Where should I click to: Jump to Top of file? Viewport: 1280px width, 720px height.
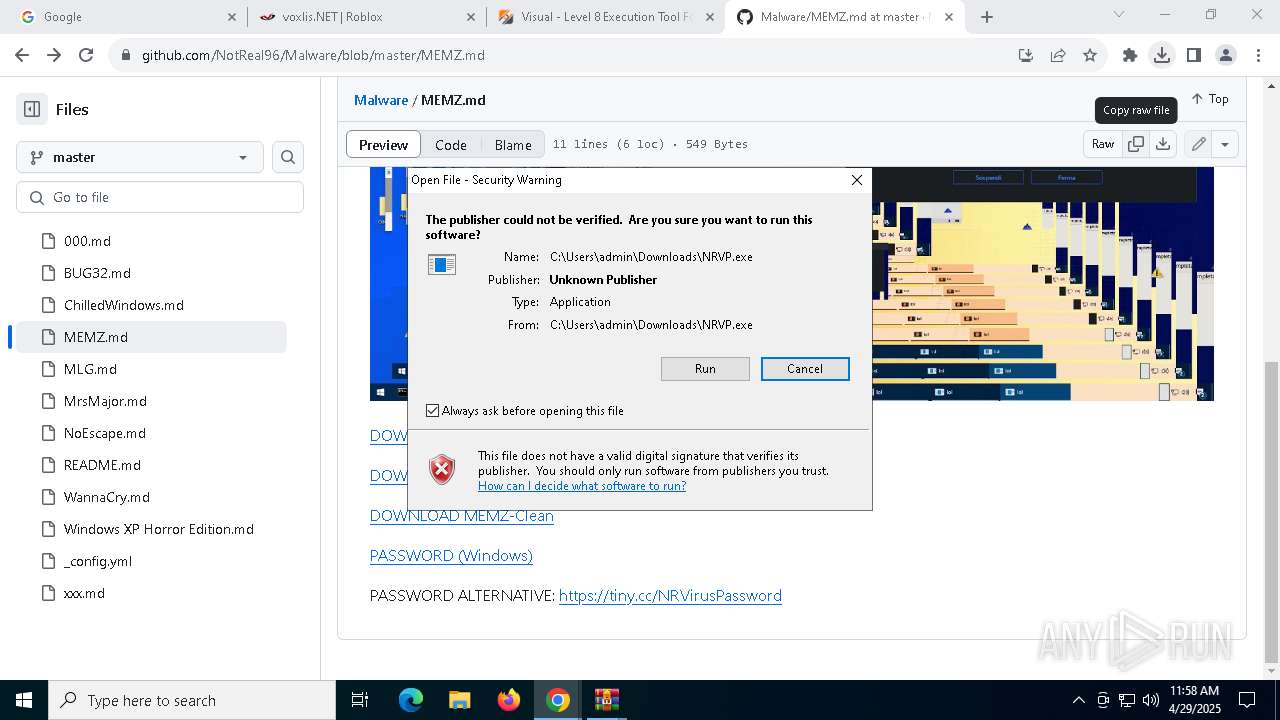coord(1209,99)
